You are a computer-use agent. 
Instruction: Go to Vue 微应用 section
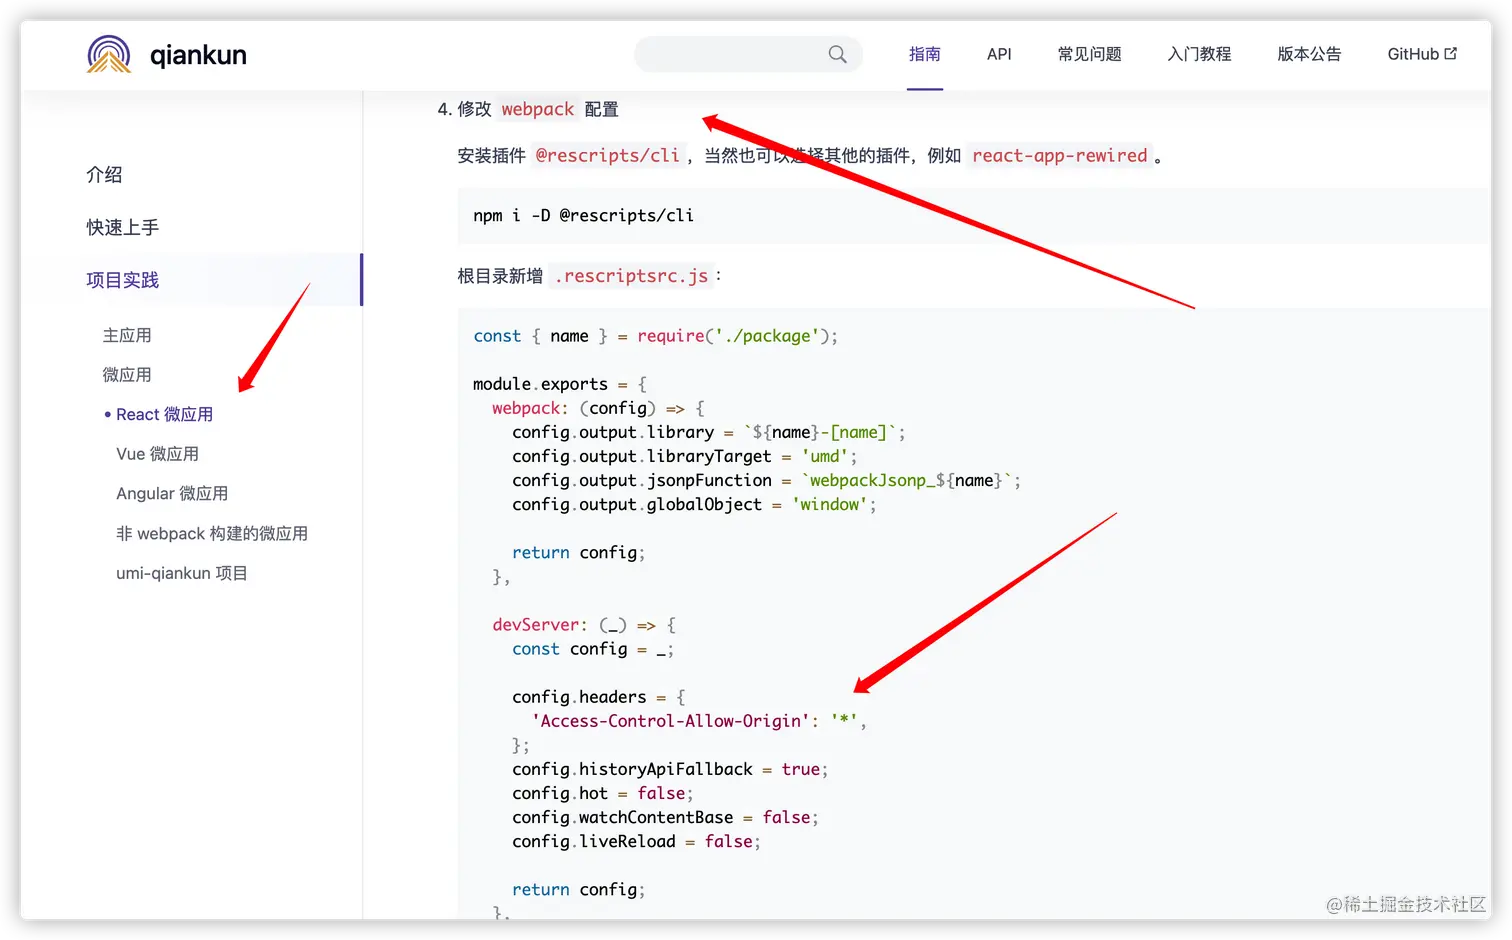[x=157, y=454]
